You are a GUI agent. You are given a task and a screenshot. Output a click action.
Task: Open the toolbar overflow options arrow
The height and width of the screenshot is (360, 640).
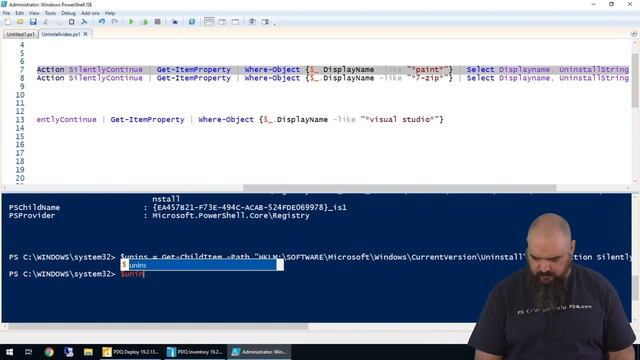275,23
